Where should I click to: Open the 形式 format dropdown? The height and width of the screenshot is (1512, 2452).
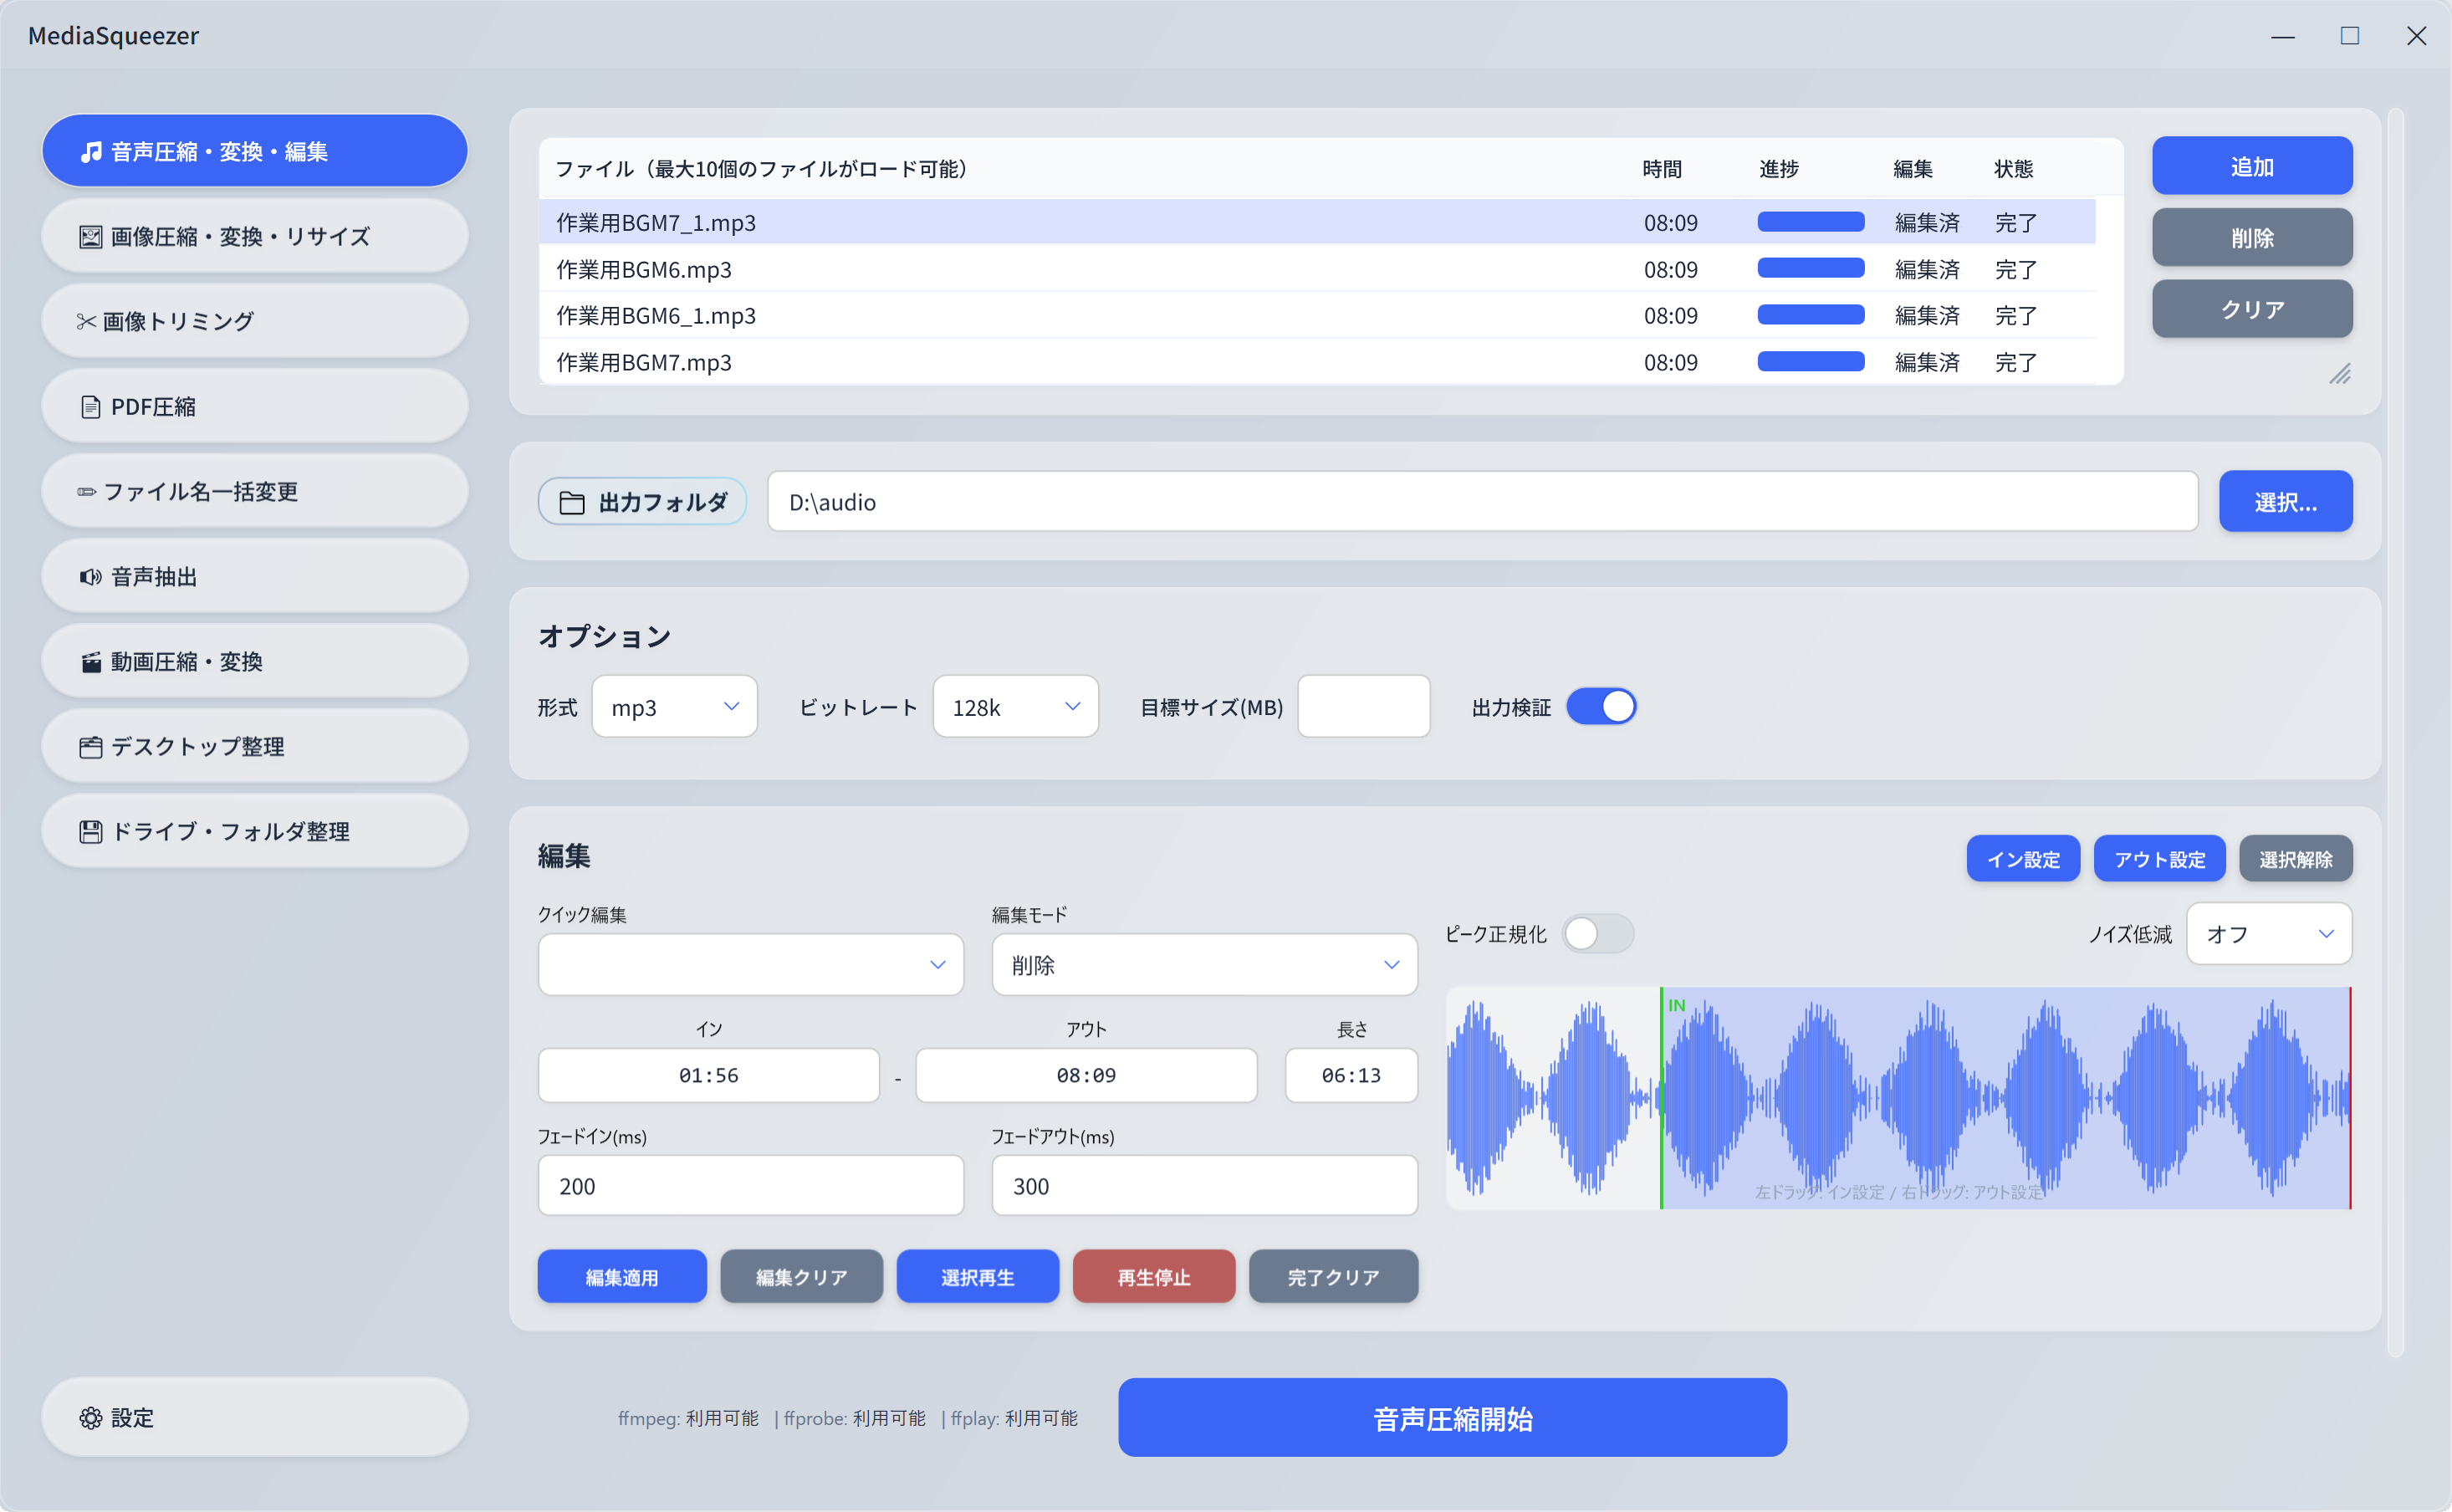click(x=674, y=706)
